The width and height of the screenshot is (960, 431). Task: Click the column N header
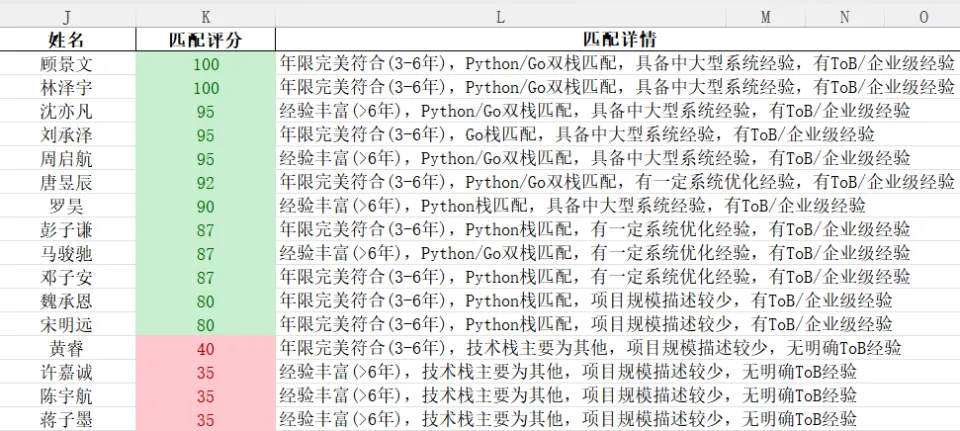[845, 16]
